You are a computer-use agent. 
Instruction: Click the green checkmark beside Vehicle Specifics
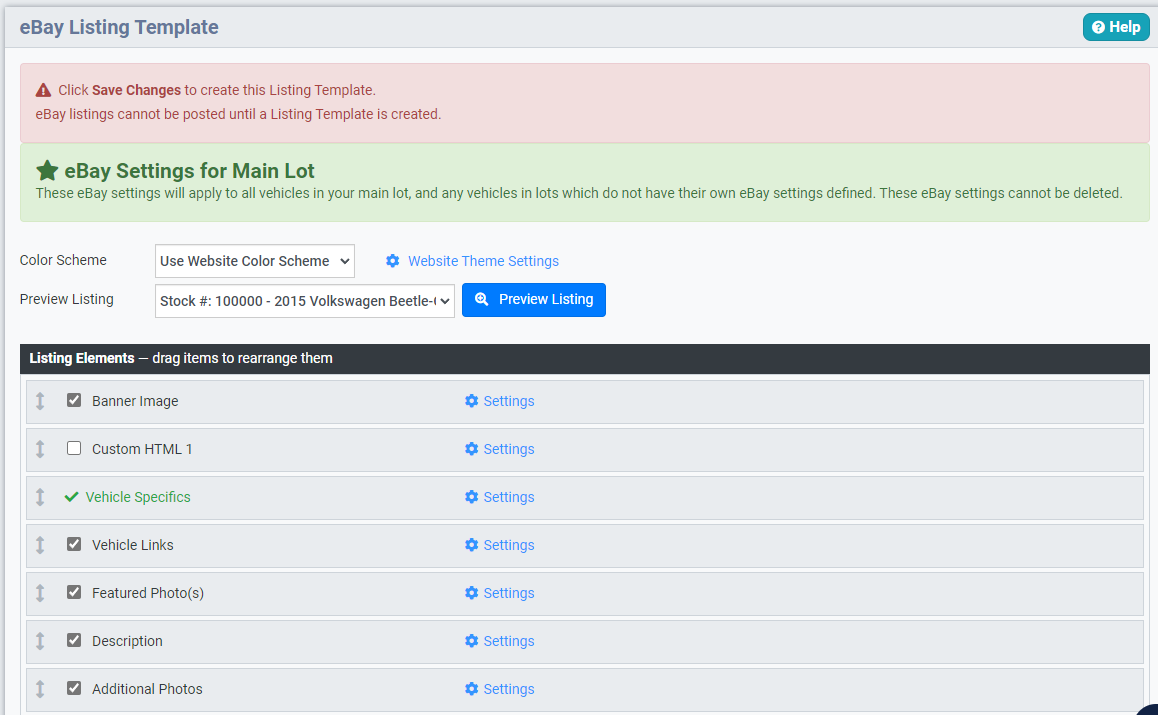pyautogui.click(x=72, y=497)
